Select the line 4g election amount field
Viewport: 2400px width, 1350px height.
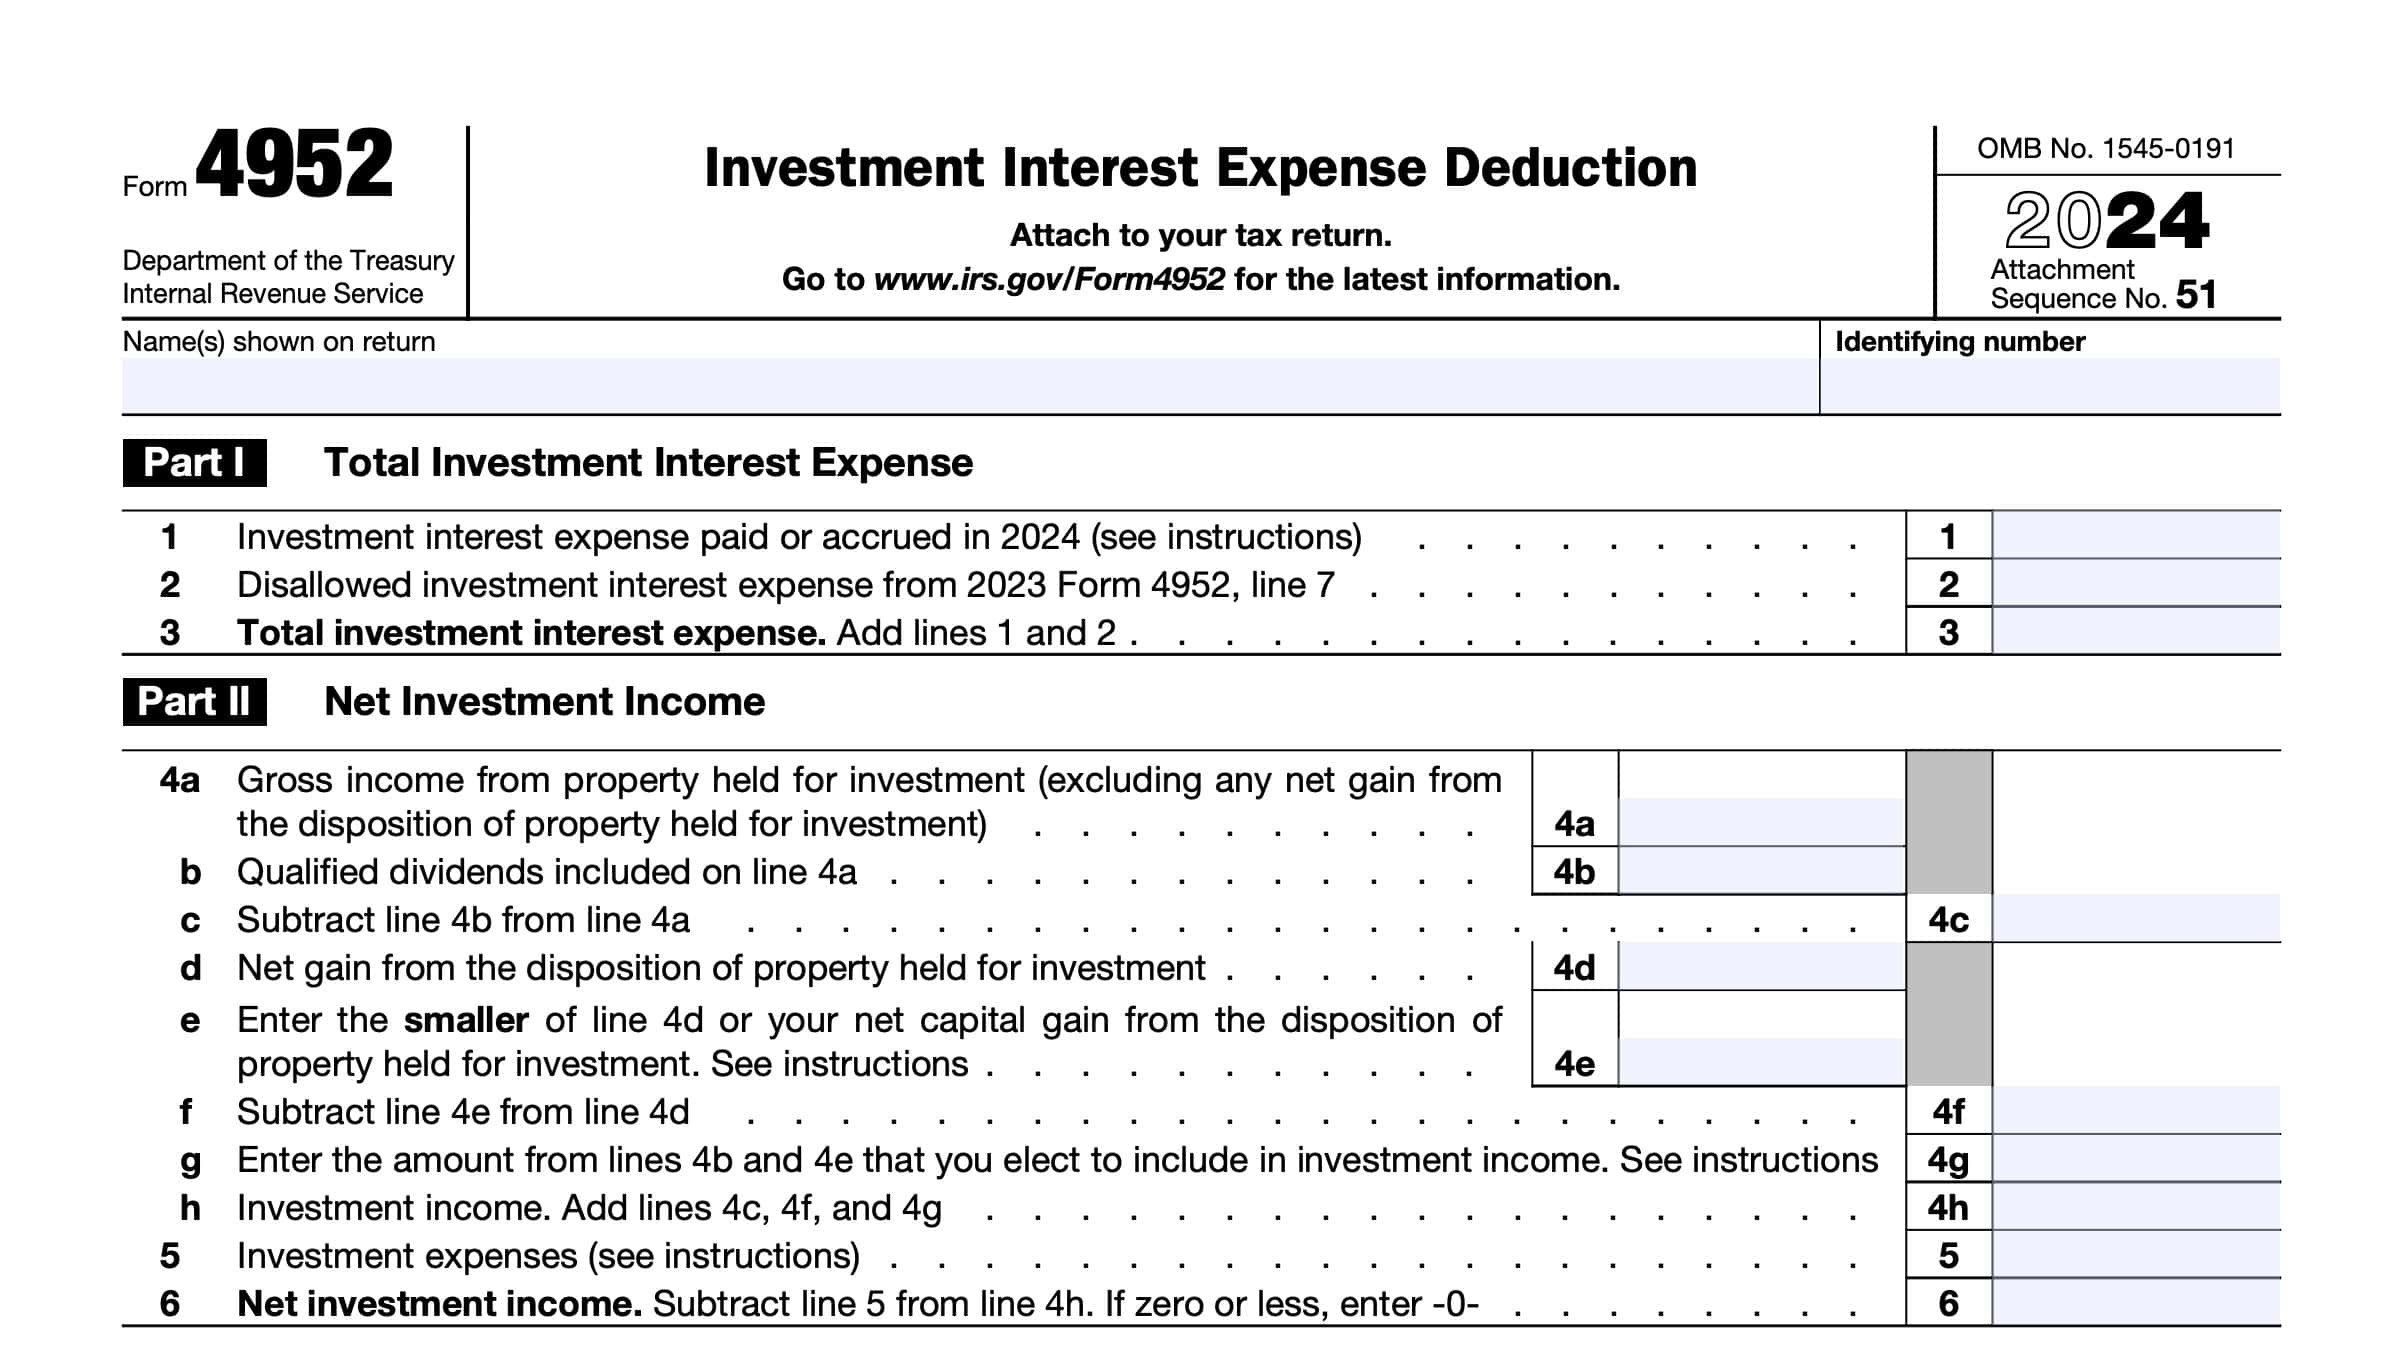(2136, 1159)
